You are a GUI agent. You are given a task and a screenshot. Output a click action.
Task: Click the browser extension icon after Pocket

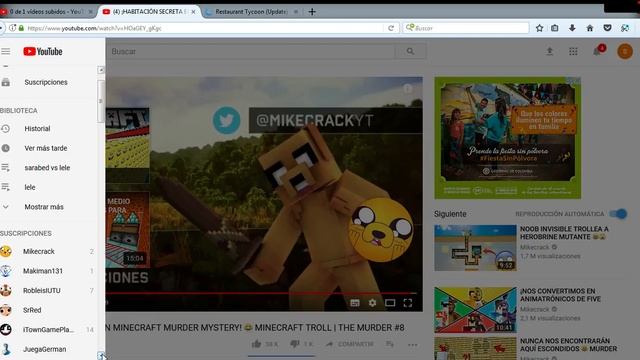tap(625, 28)
